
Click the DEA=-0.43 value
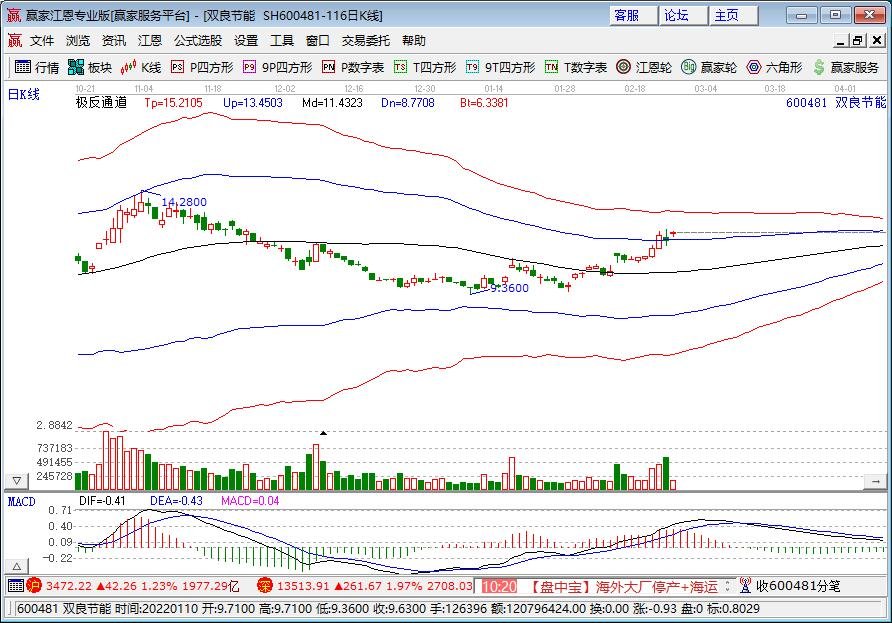point(176,501)
